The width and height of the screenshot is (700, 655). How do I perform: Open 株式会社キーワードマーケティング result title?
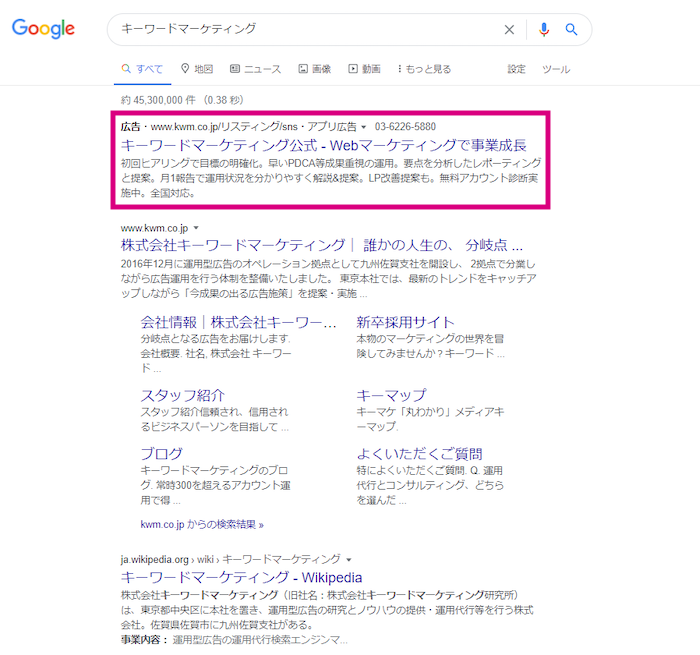(x=321, y=245)
